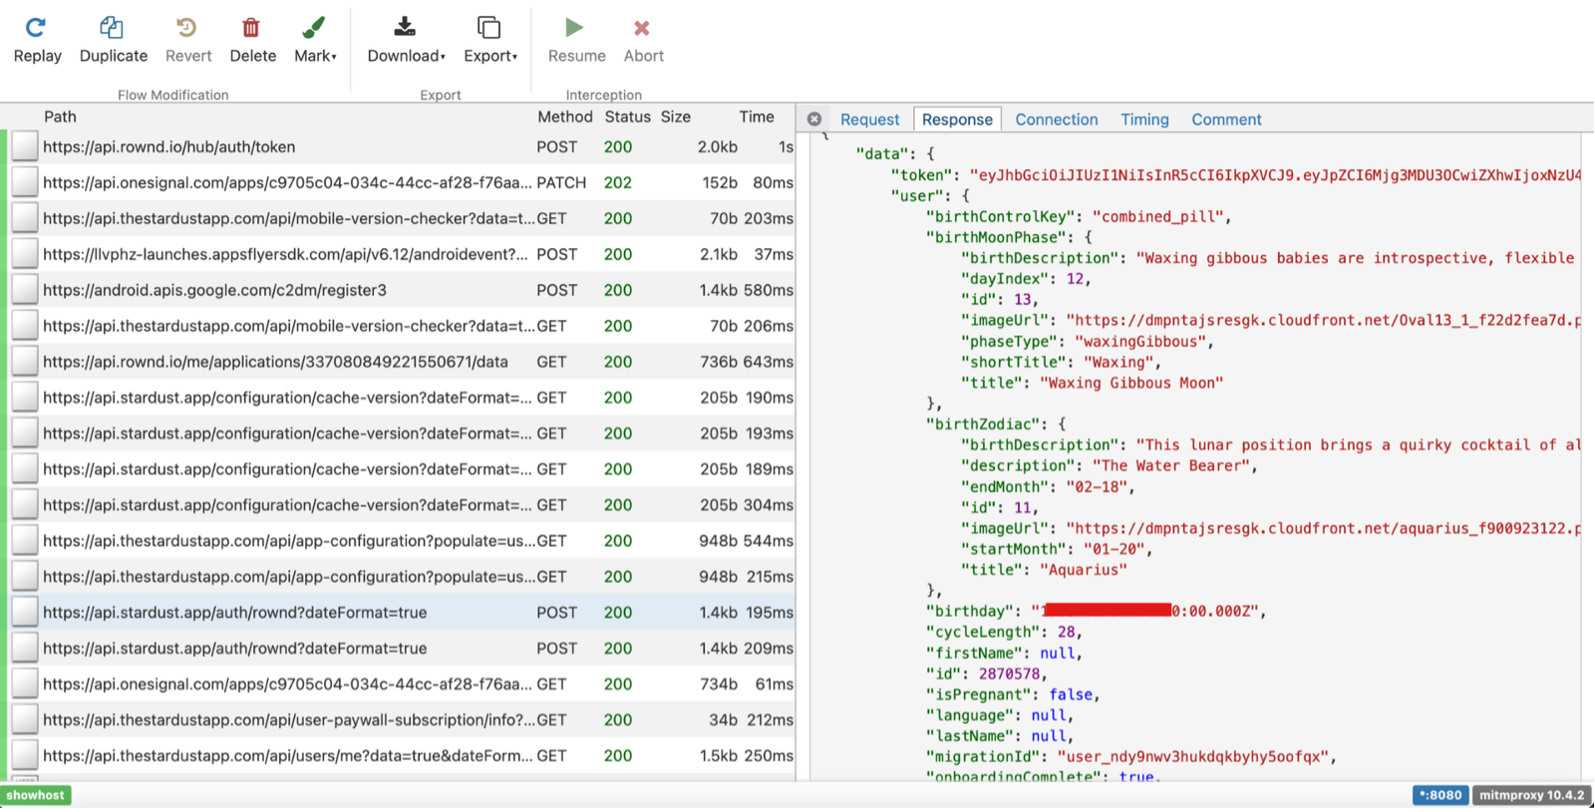
Task: Click the Abort interception icon
Action: pos(643,28)
